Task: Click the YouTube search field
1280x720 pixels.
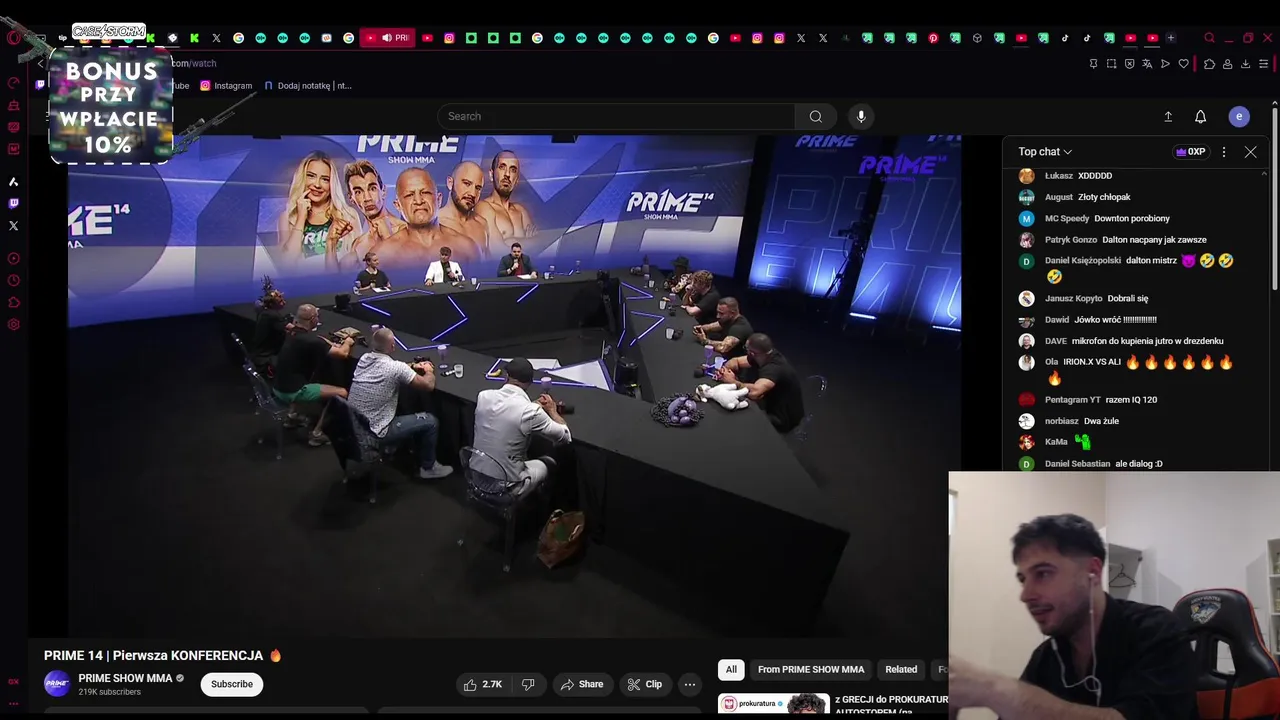Action: coord(616,116)
